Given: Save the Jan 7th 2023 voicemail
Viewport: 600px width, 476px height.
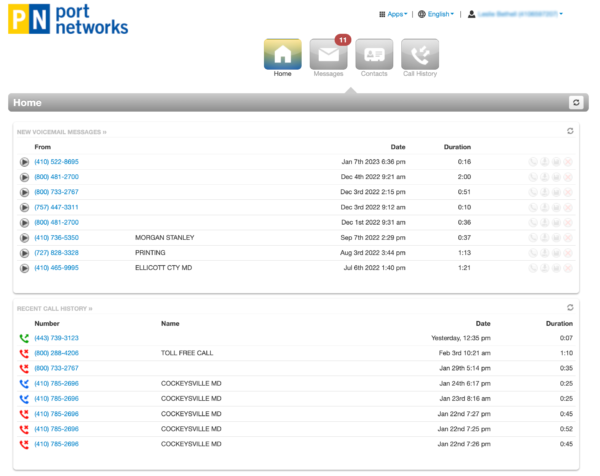Looking at the screenshot, I should click(556, 162).
